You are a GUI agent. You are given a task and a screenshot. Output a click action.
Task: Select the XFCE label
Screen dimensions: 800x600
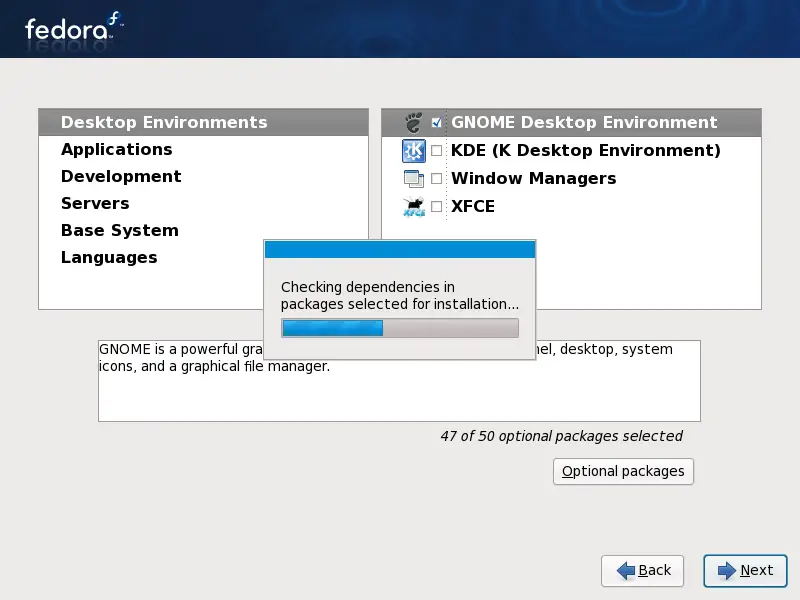point(473,206)
